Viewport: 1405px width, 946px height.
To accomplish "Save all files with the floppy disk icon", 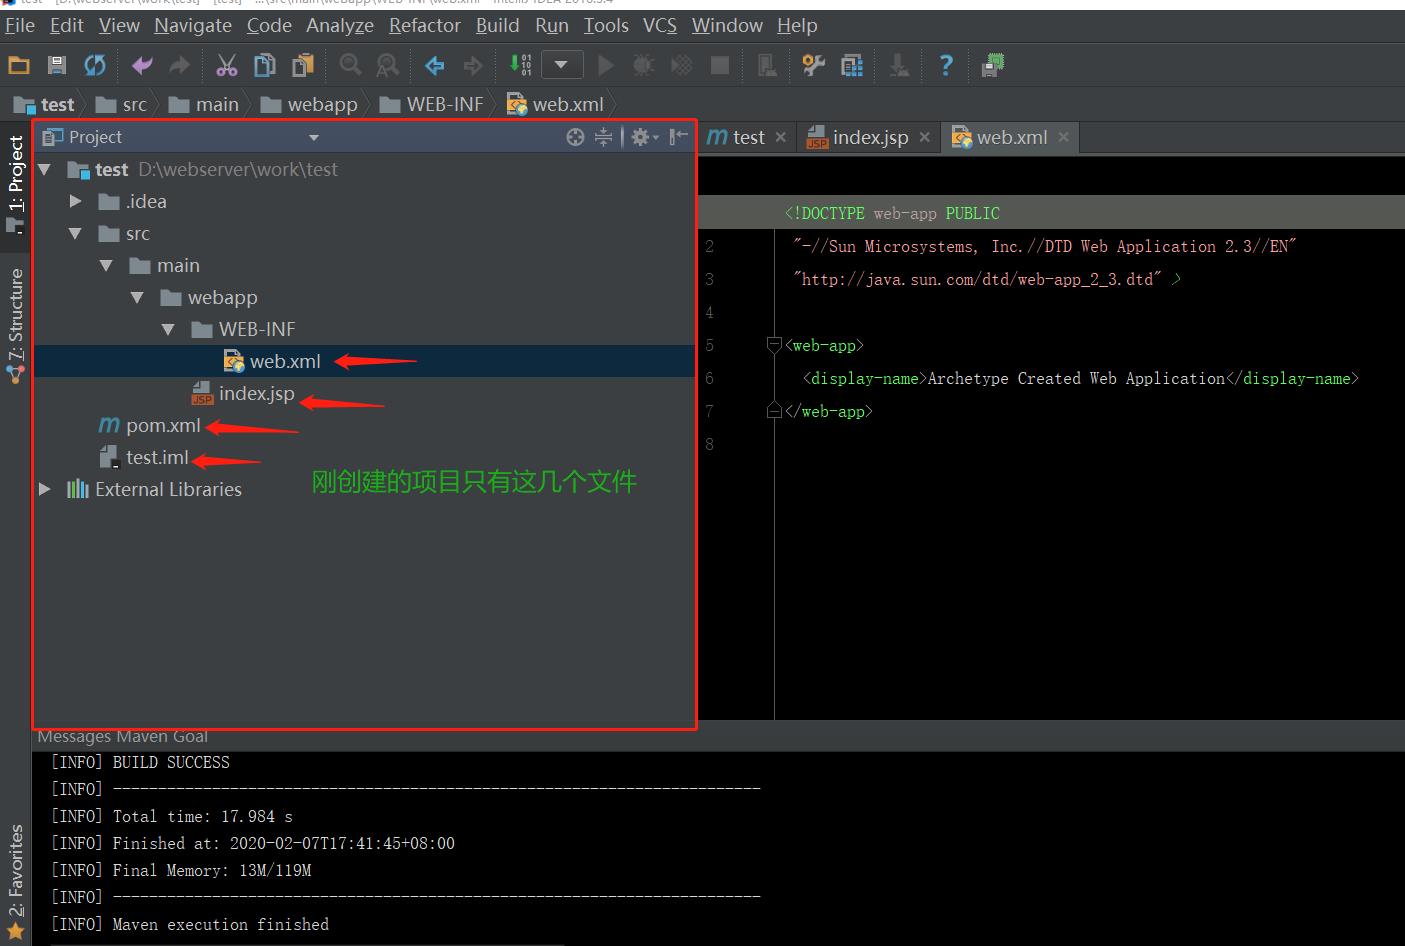I will [x=57, y=66].
